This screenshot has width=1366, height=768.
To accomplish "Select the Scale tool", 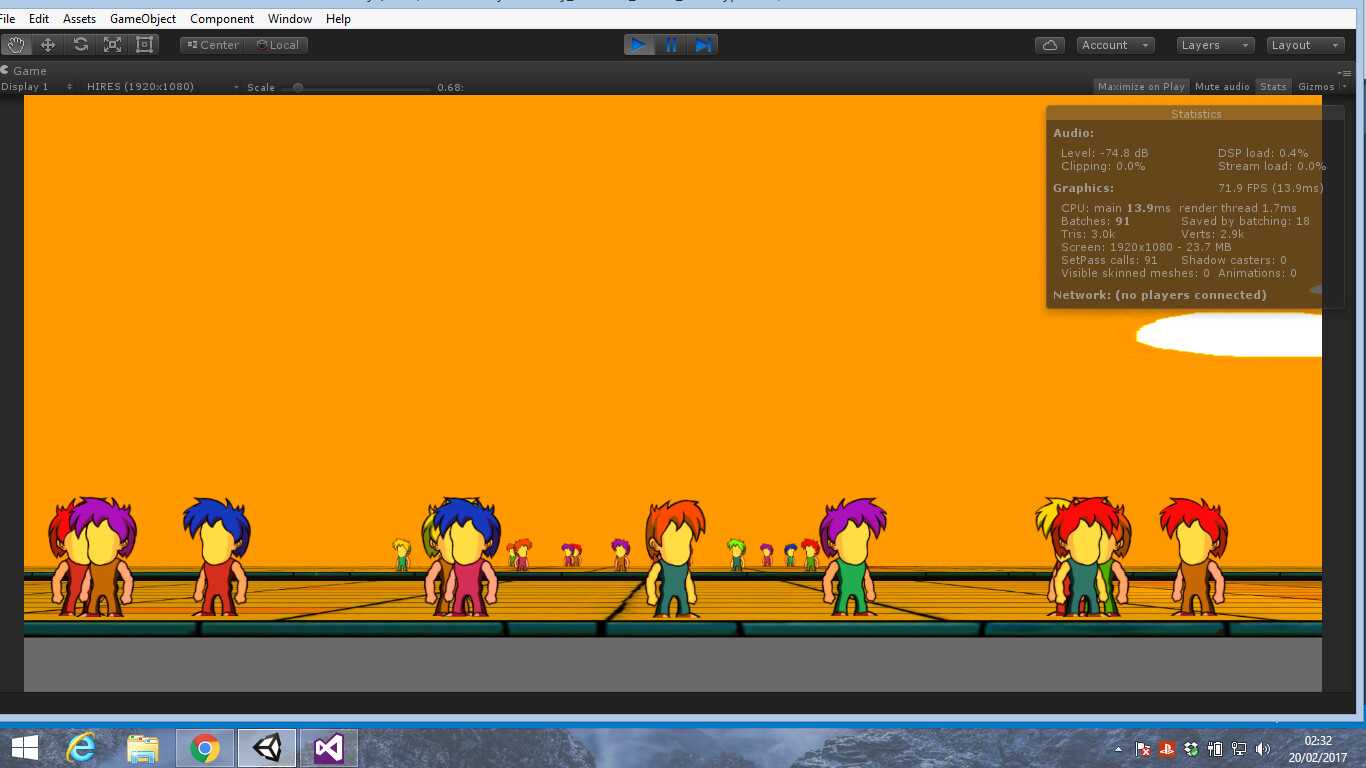I will coord(113,45).
